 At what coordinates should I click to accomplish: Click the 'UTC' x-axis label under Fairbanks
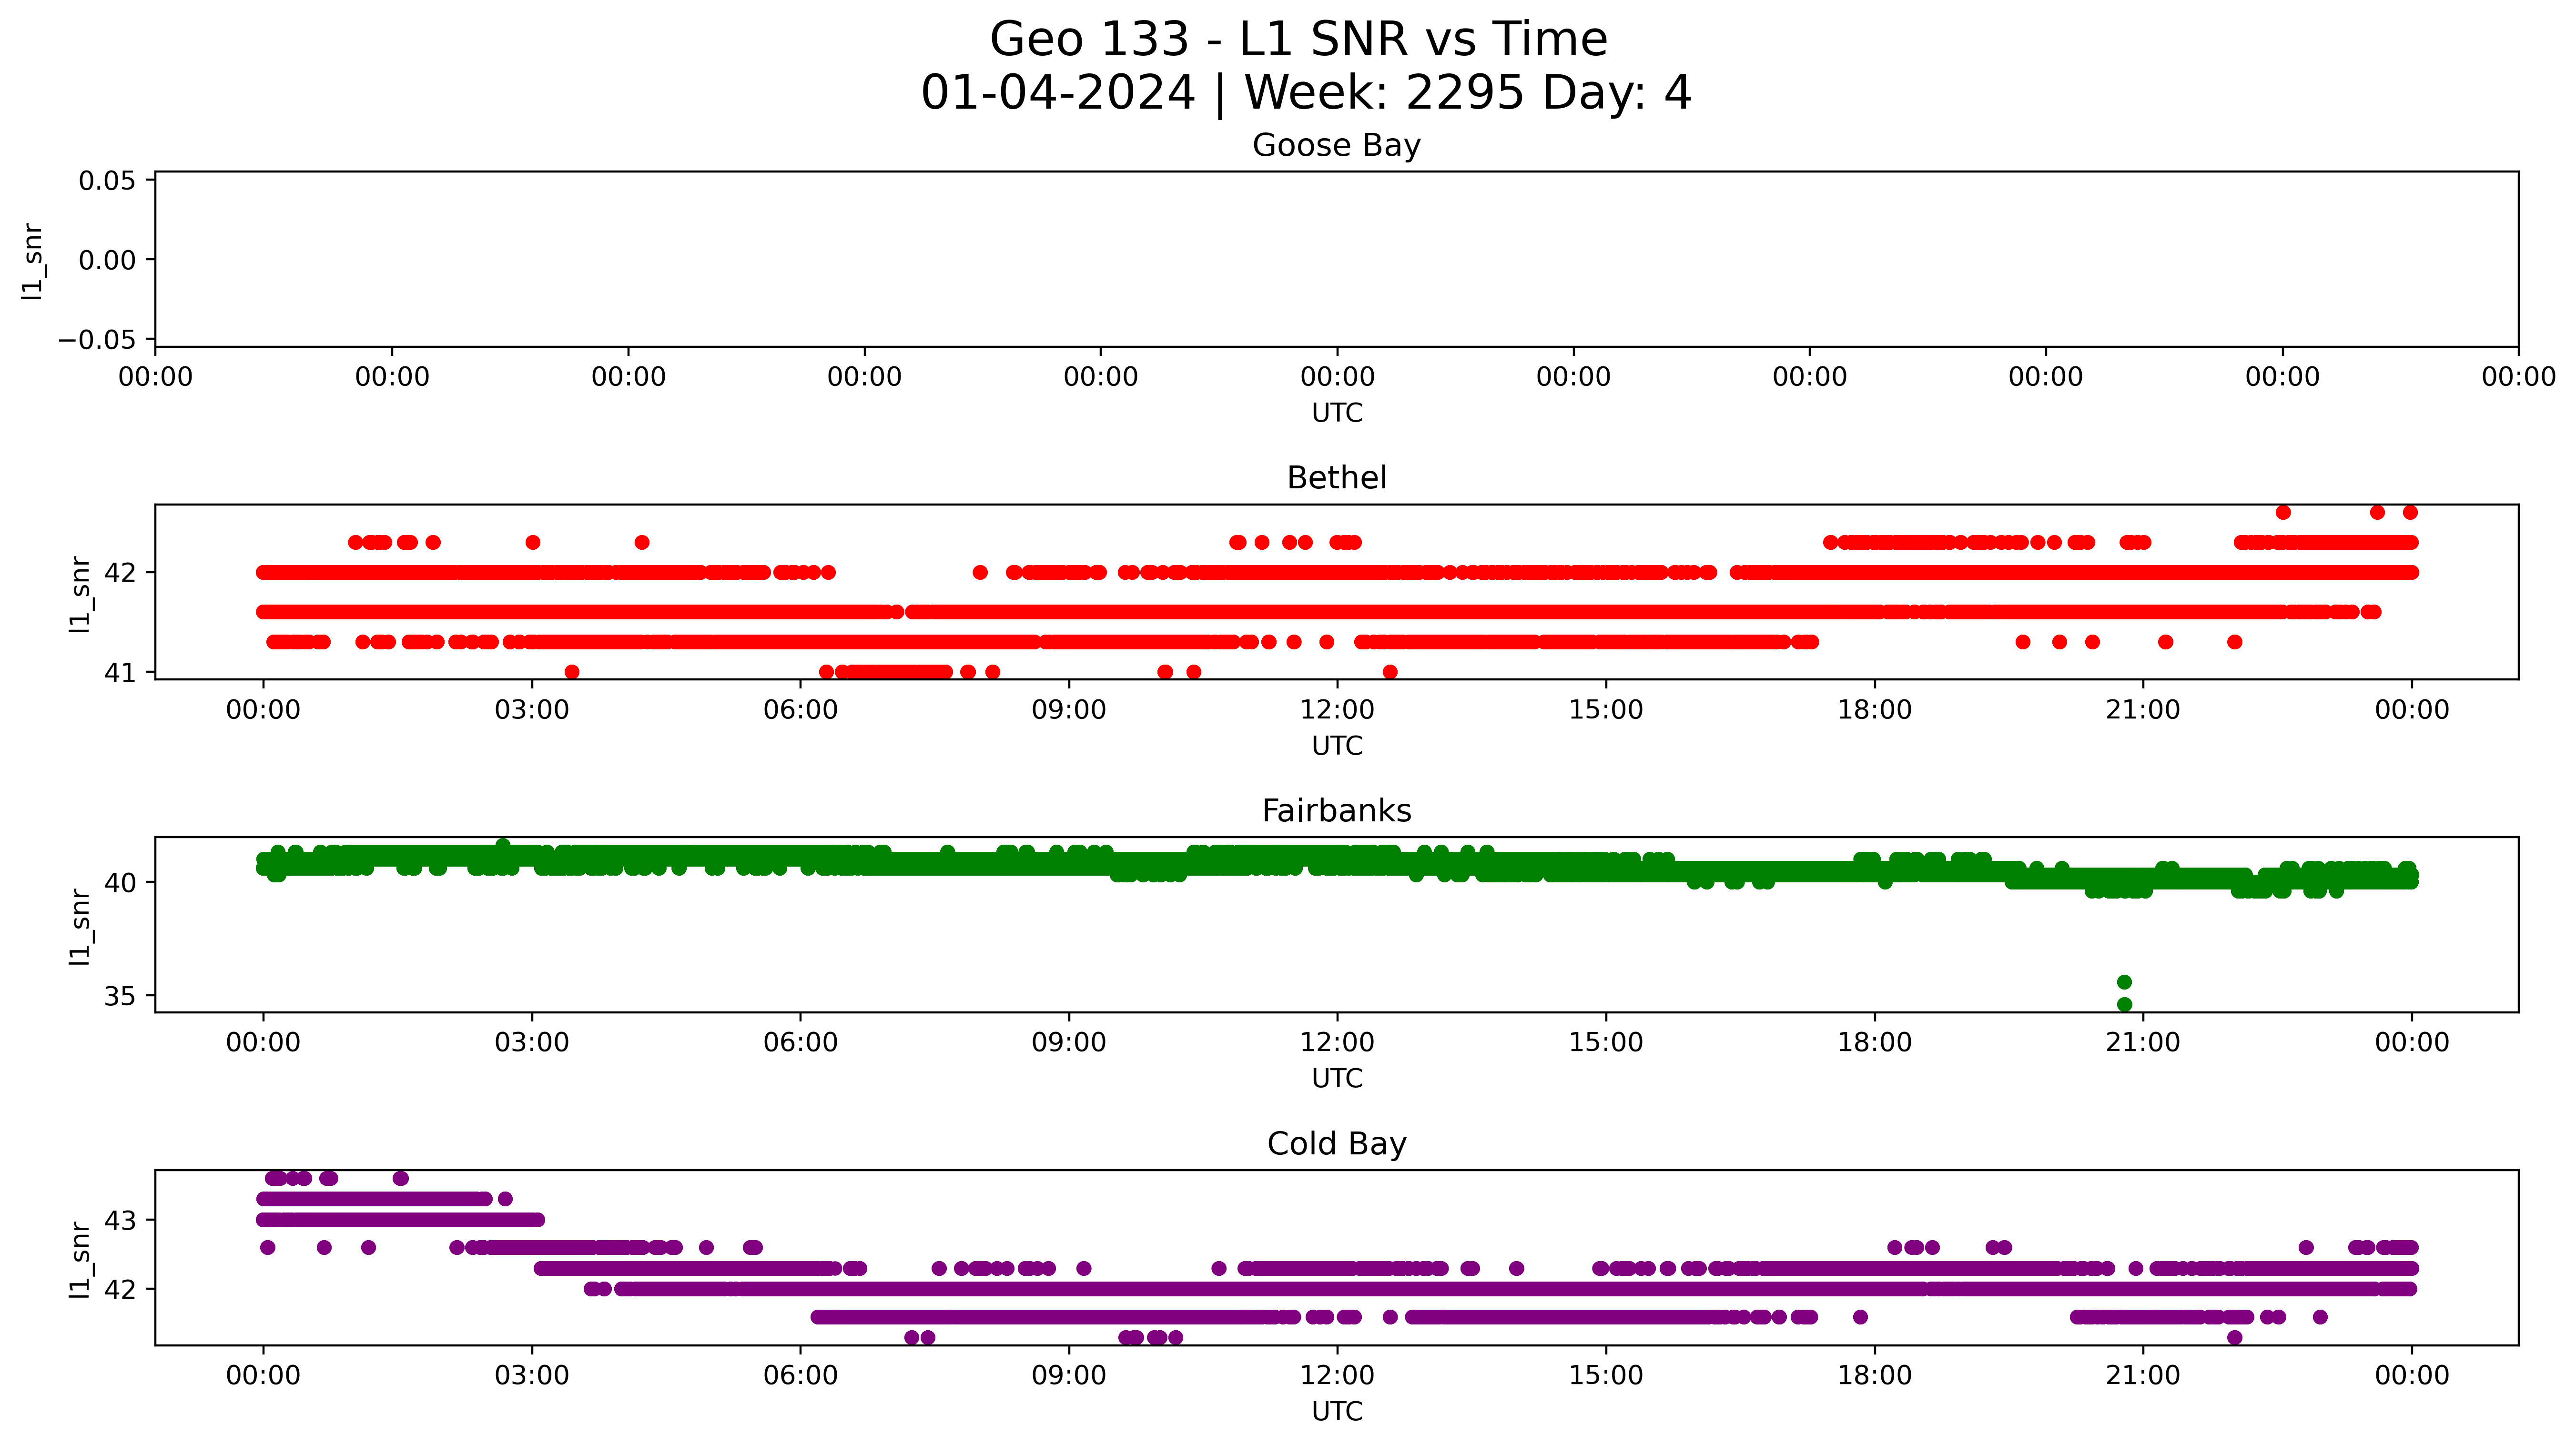point(1336,1079)
